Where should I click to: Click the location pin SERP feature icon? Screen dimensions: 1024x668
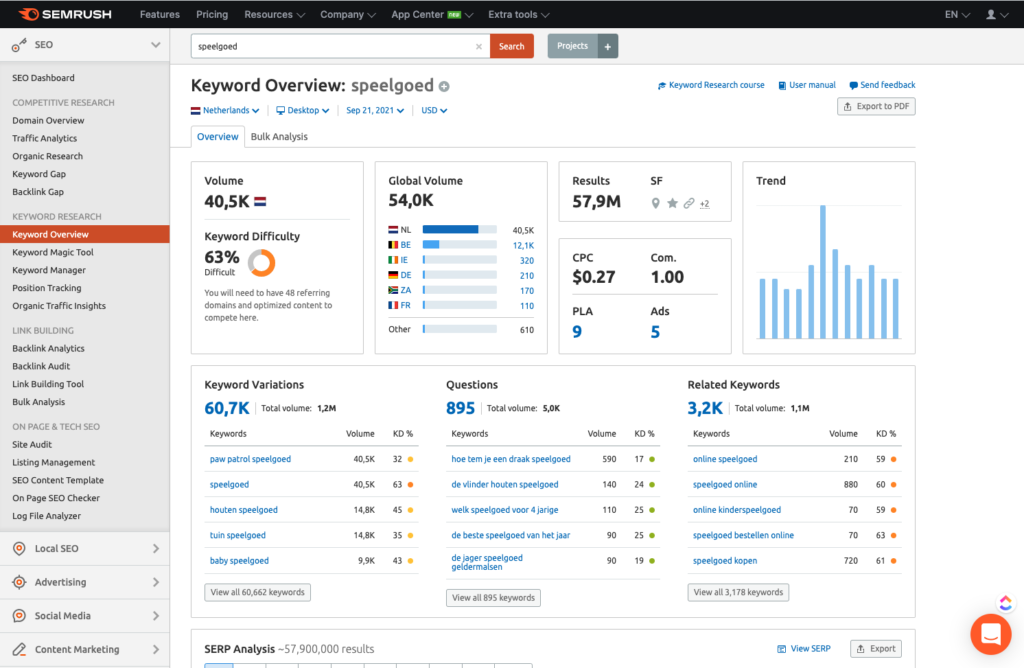655,204
